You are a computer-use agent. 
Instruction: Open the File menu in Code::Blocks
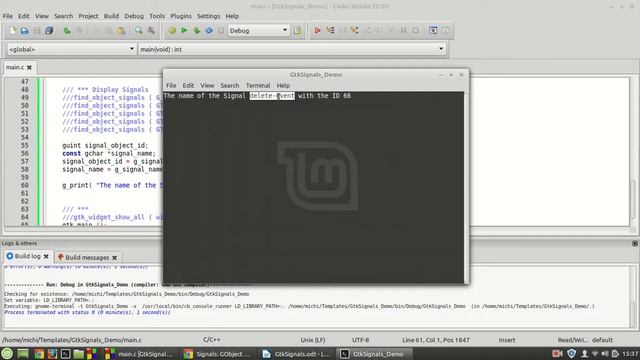click(x=8, y=16)
